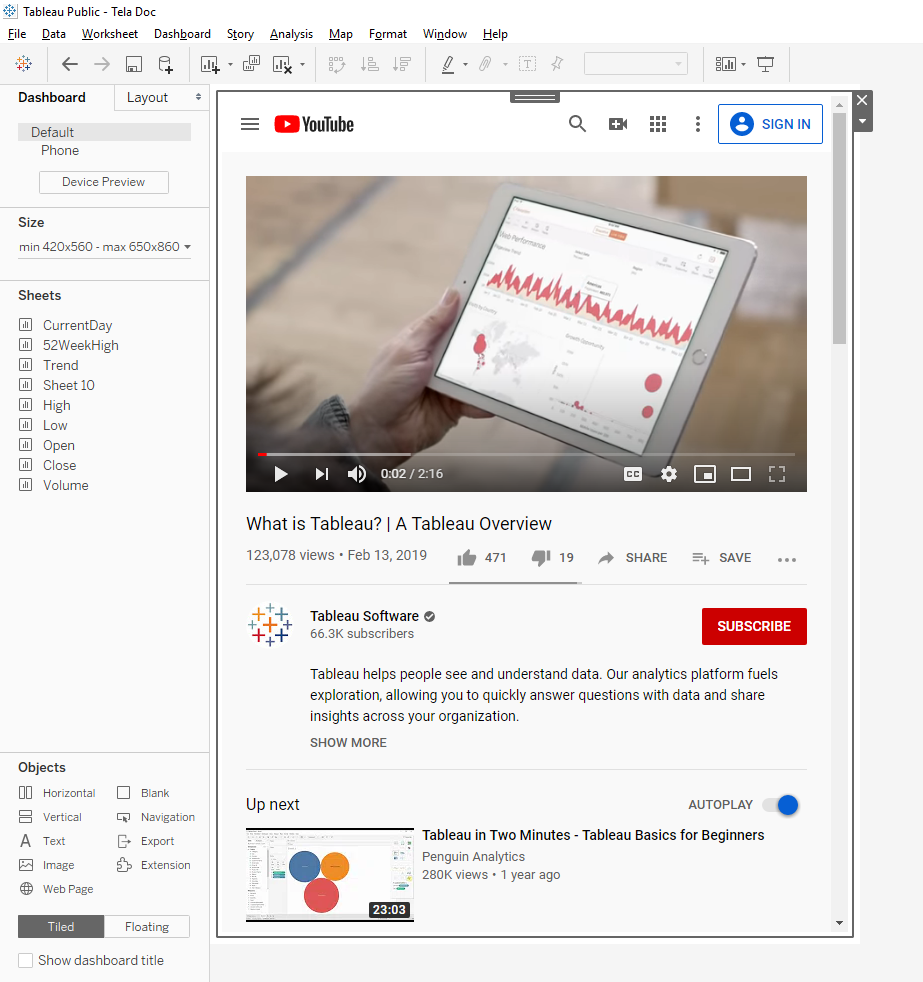This screenshot has width=923, height=982.
Task: Open the File menu
Action: 17,34
